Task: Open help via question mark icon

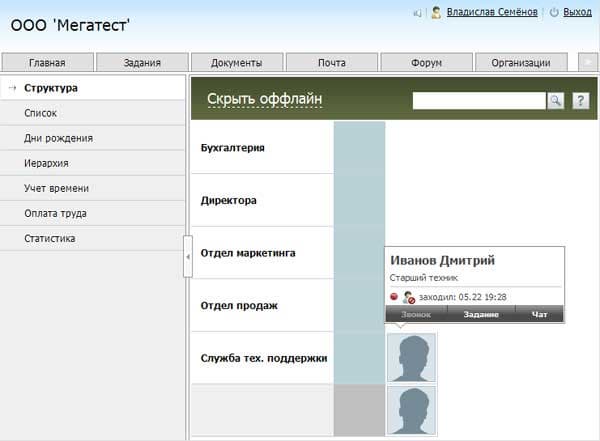Action: [x=580, y=101]
